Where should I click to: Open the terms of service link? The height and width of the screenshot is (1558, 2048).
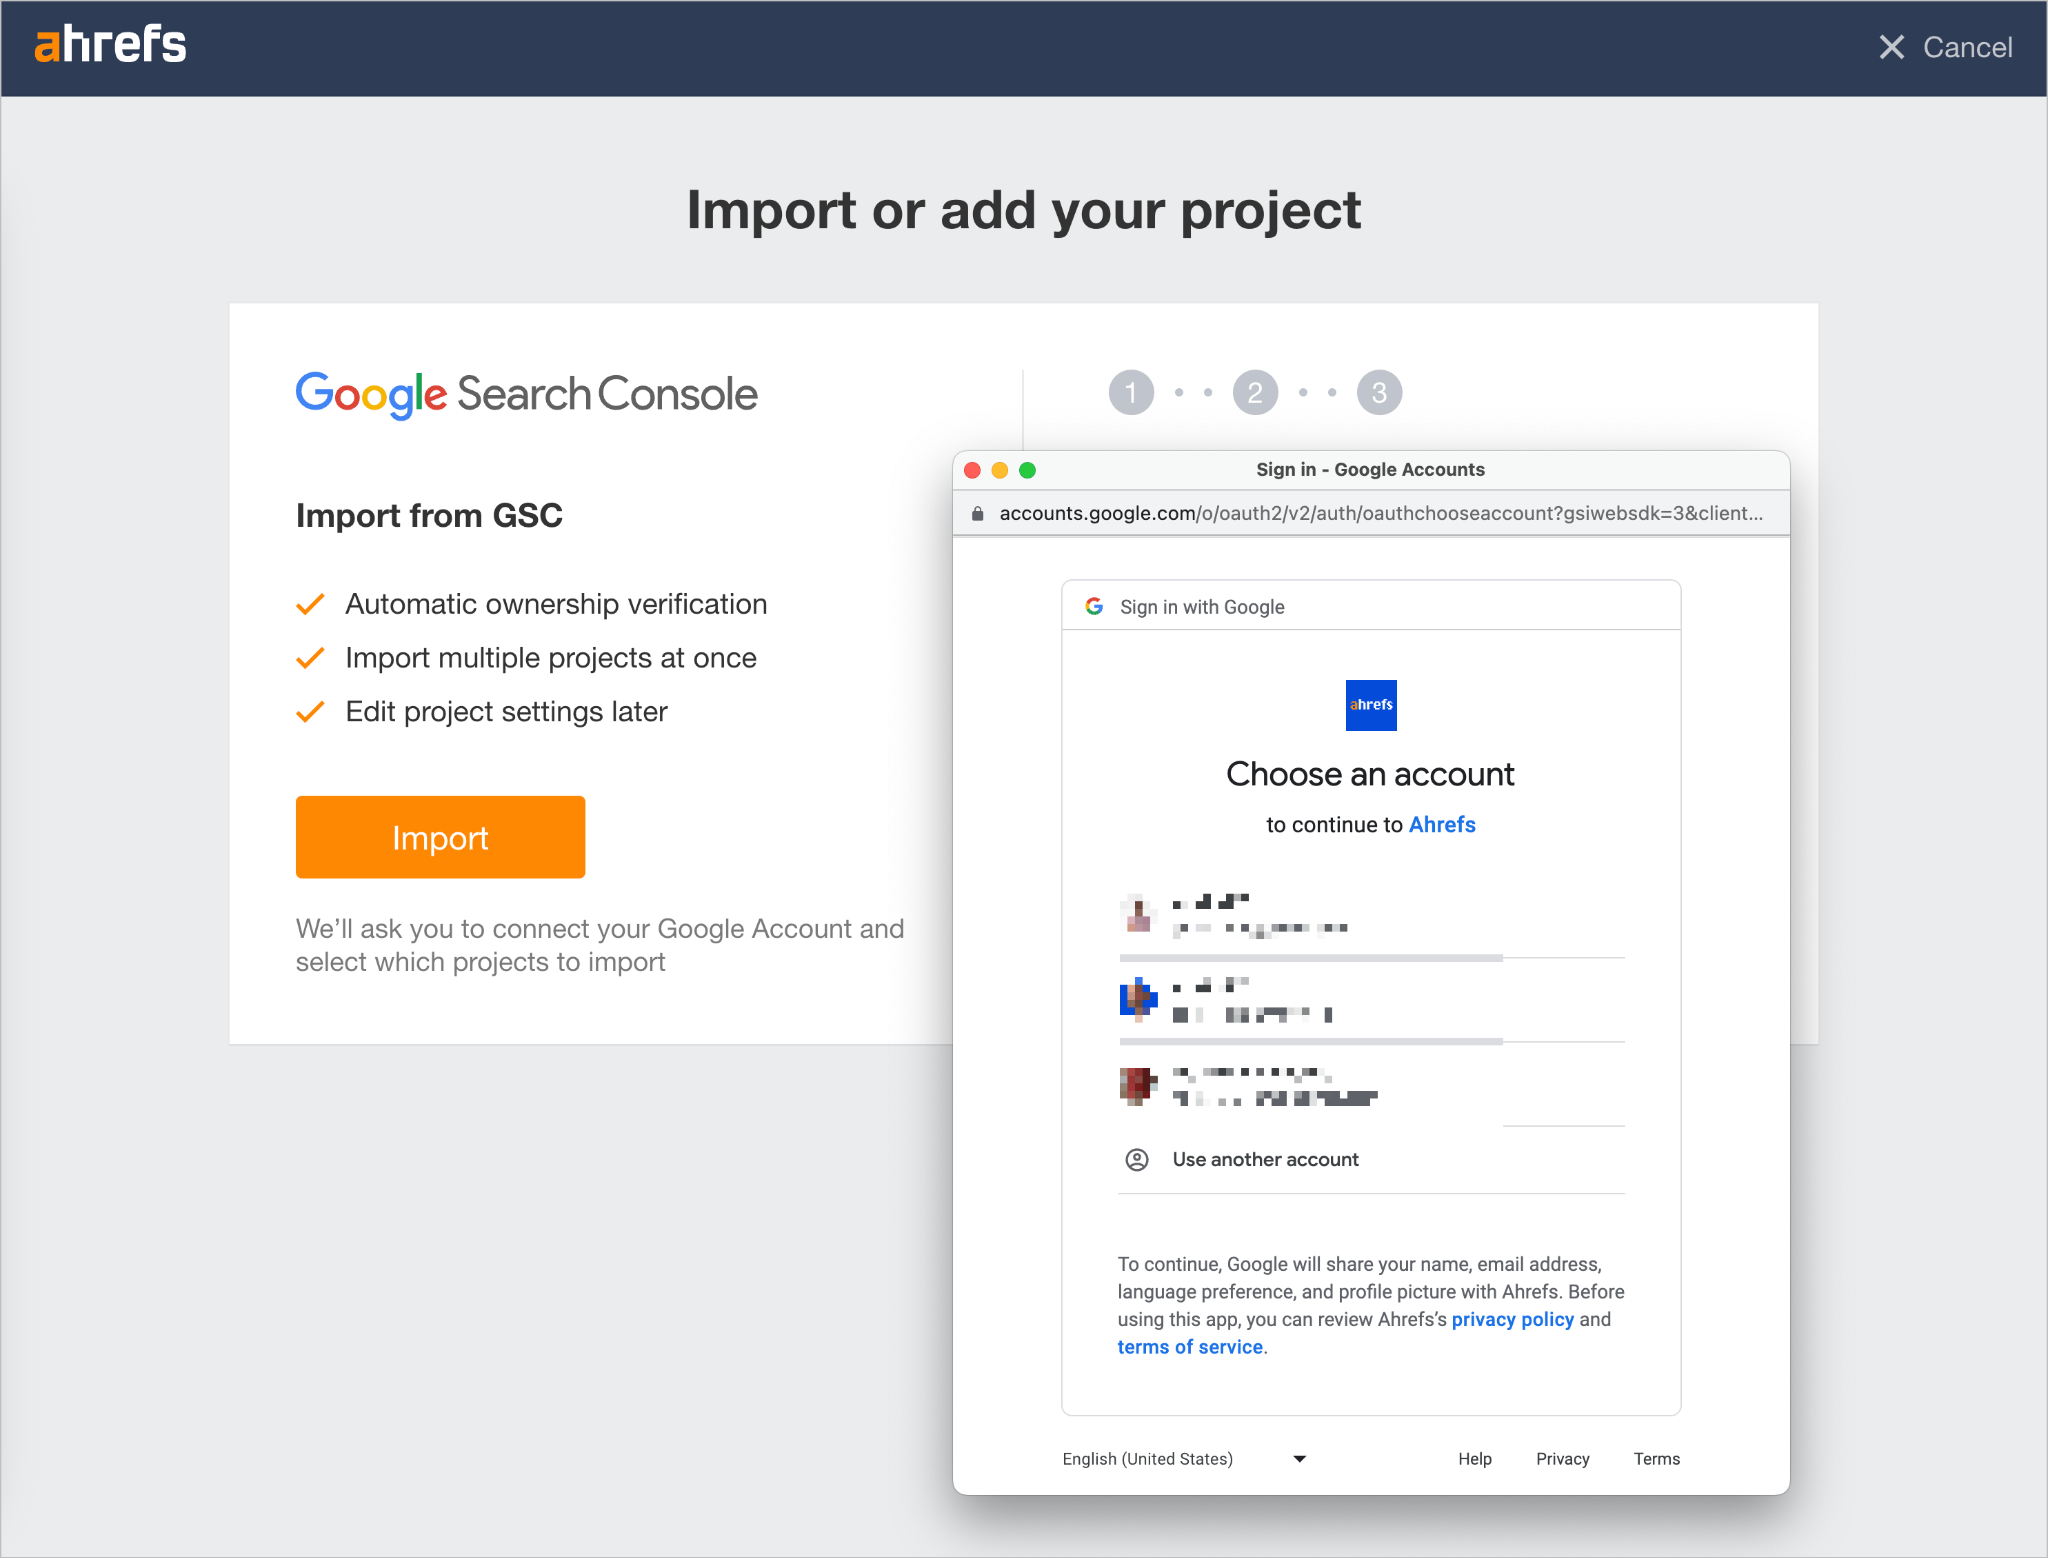(x=1189, y=1347)
